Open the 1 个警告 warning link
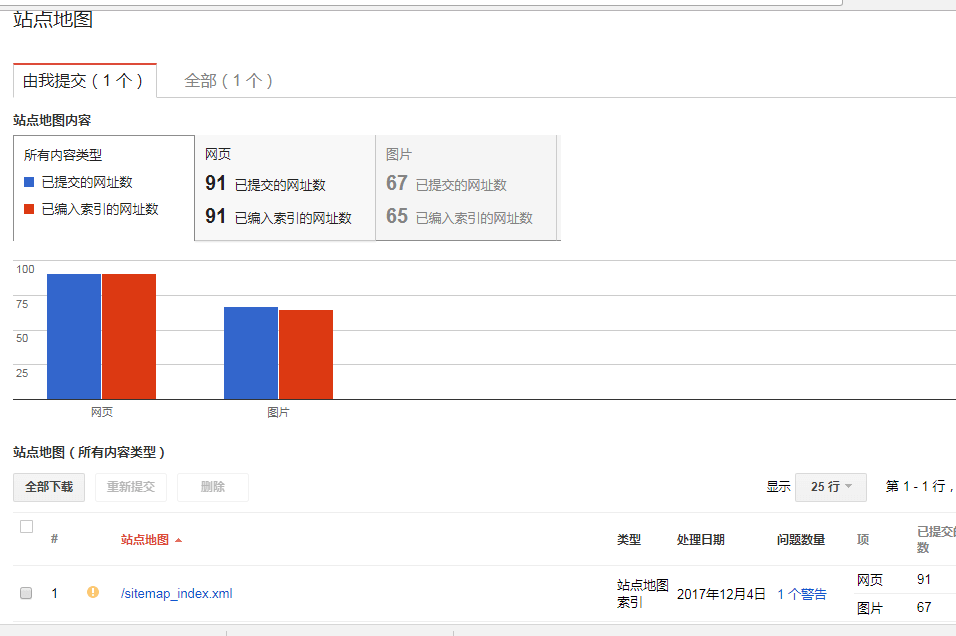956x636 pixels. [802, 594]
